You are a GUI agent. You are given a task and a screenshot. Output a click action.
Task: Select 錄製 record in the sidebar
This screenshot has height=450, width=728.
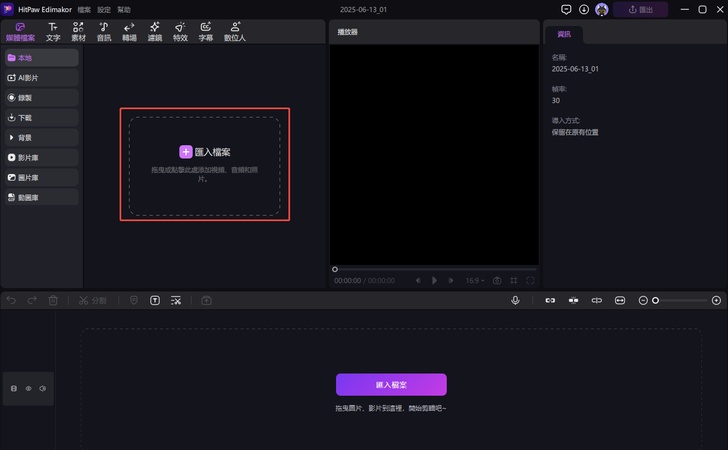point(42,98)
